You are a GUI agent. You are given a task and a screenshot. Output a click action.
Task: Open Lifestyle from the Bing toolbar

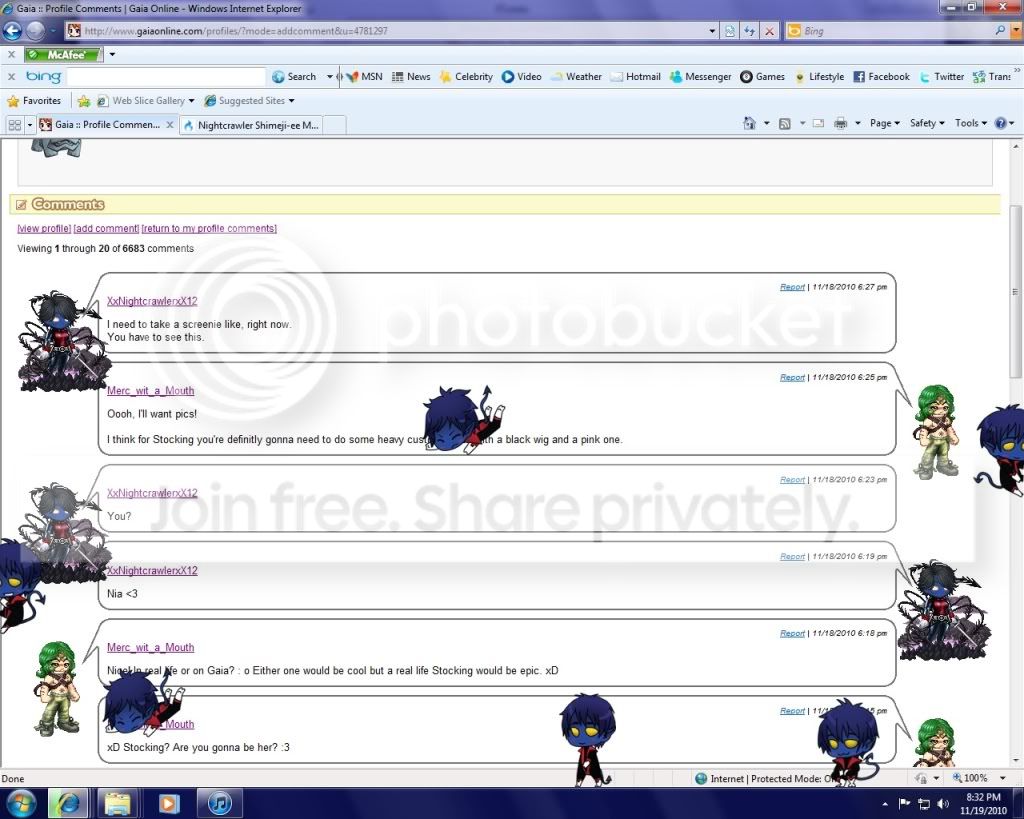820,76
